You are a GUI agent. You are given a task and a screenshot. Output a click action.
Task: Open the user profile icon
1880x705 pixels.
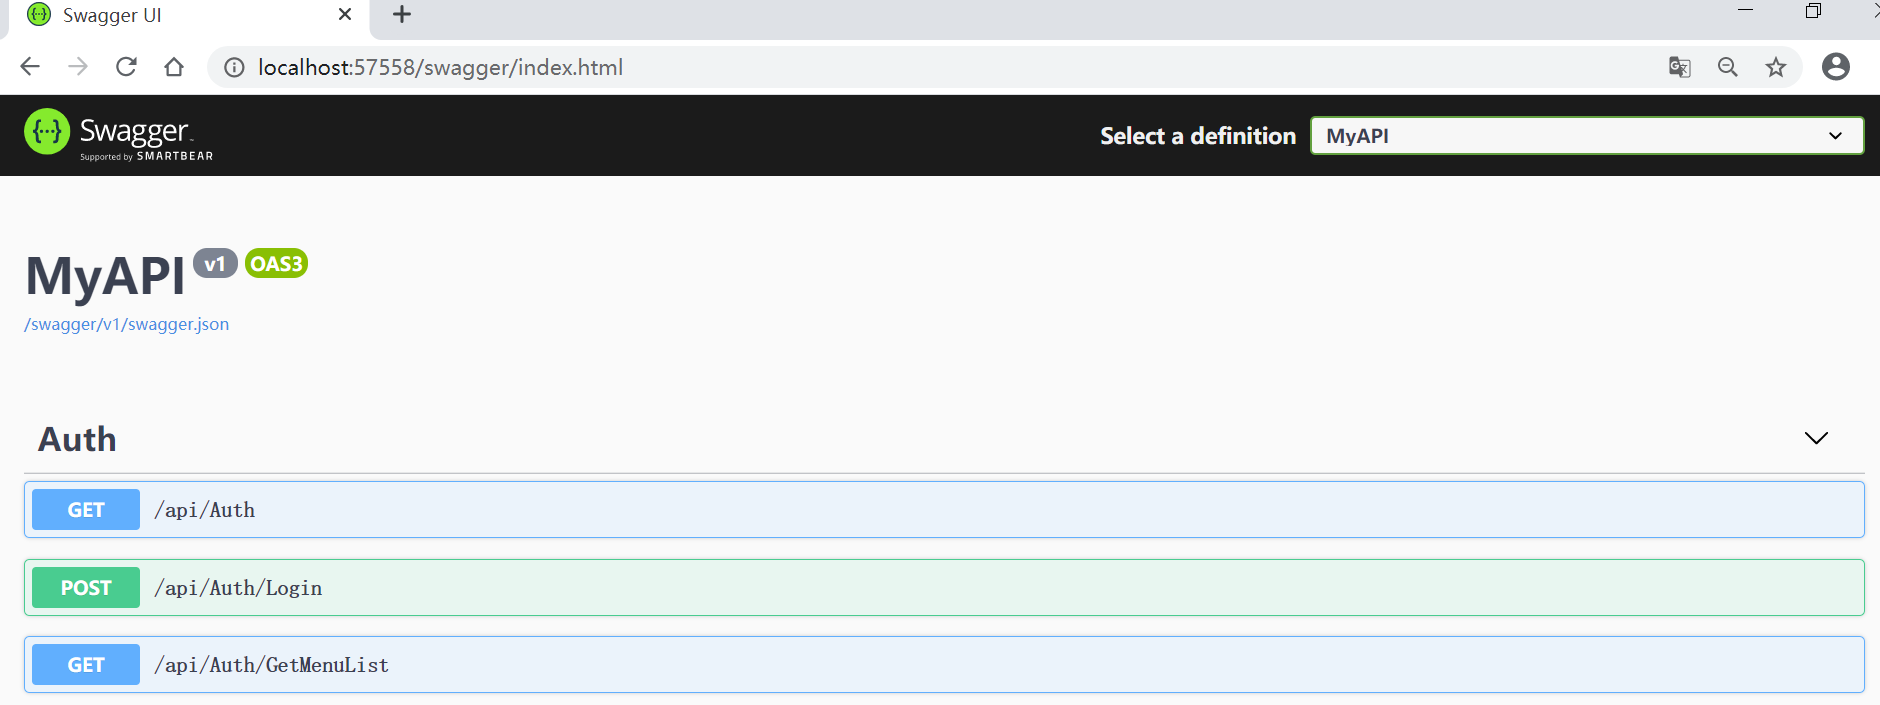click(1835, 67)
